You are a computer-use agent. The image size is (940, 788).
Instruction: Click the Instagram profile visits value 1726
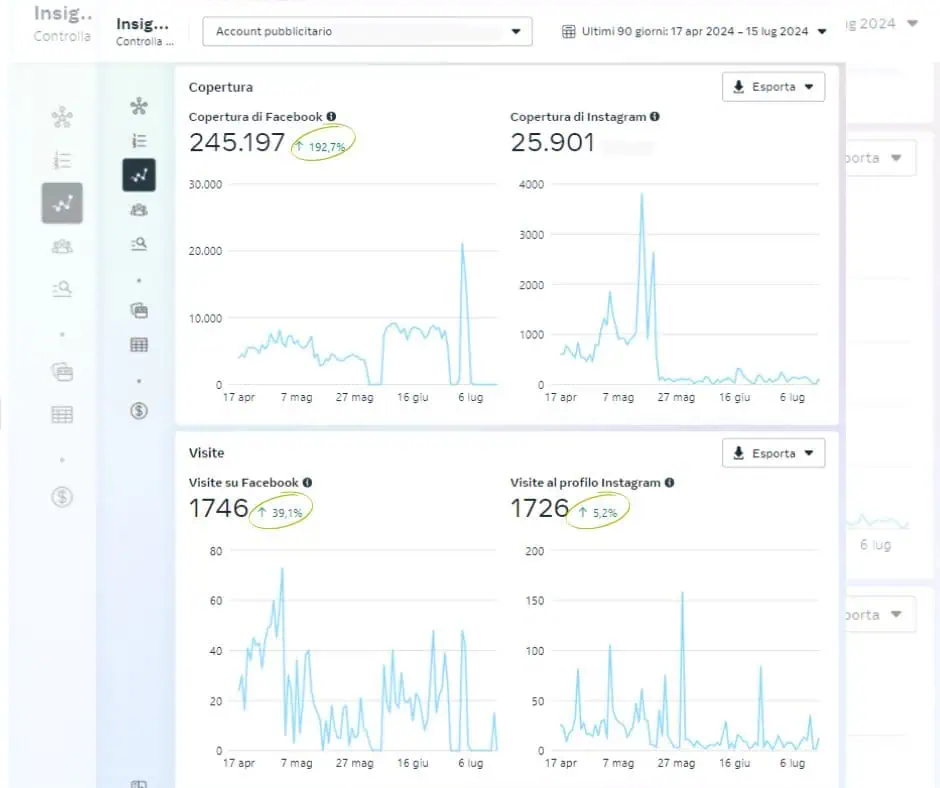(540, 509)
